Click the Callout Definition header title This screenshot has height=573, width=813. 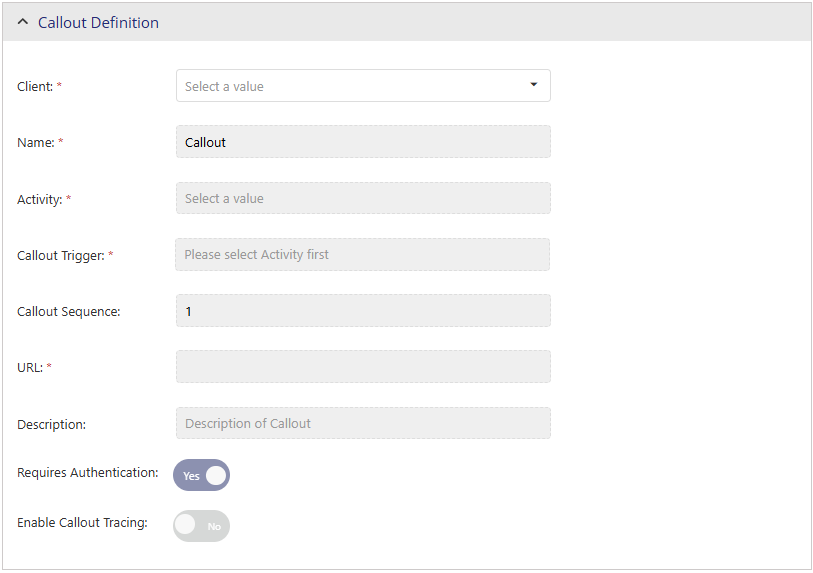98,22
